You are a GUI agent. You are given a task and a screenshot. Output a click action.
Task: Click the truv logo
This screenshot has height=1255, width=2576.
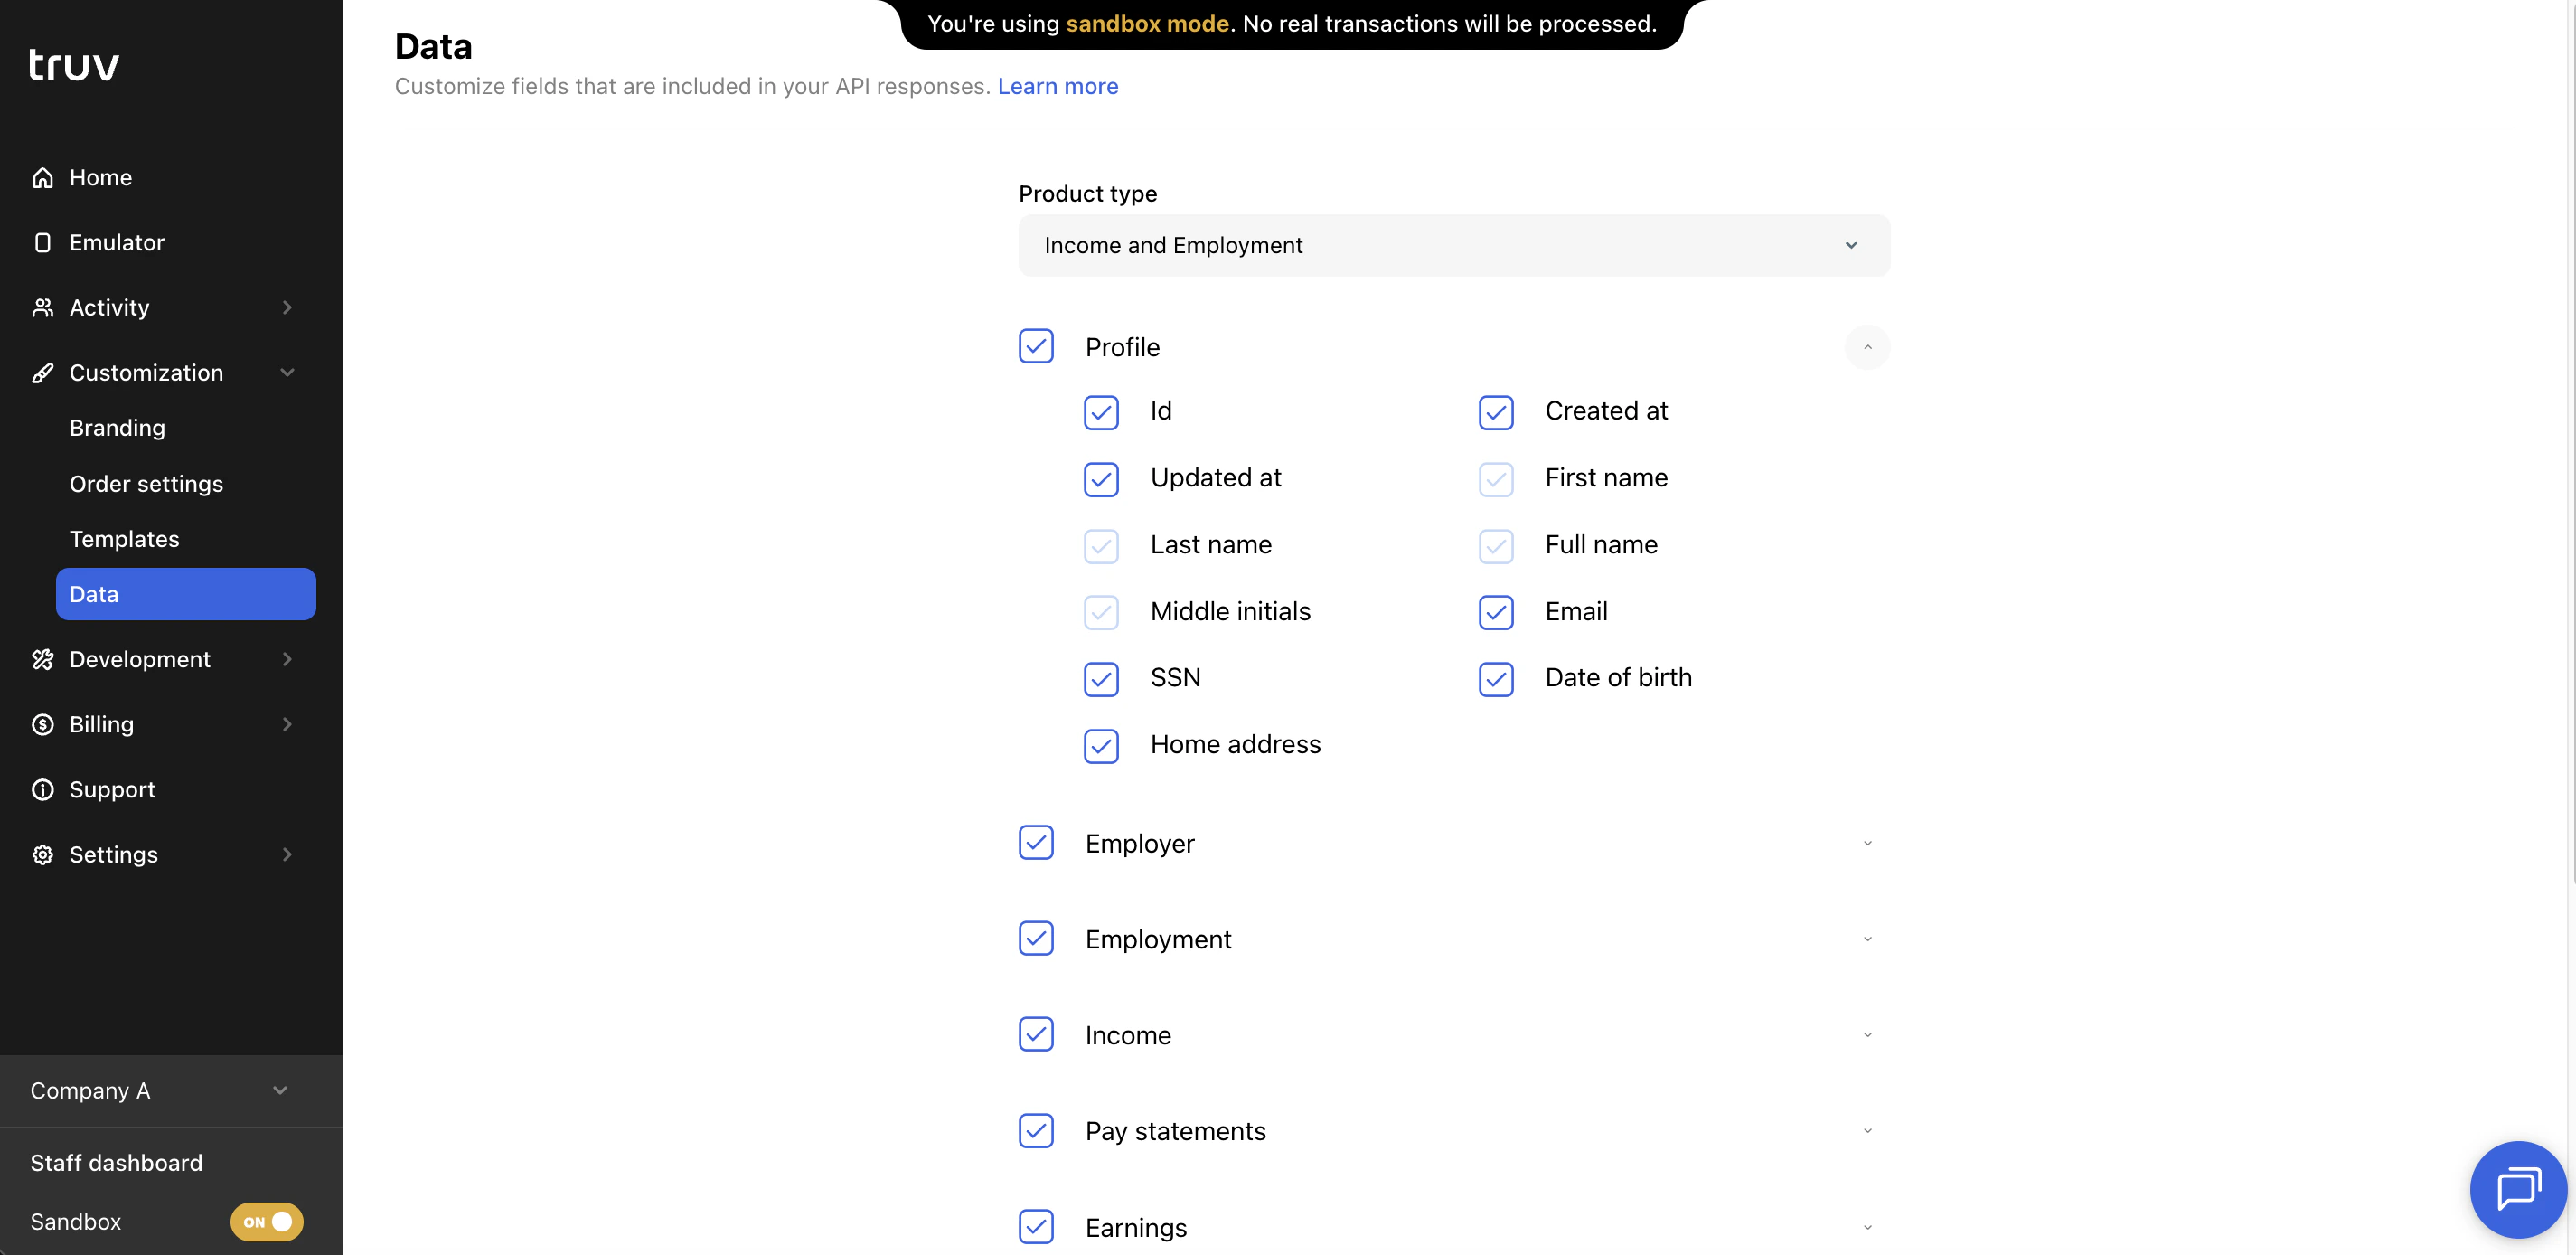coord(74,65)
